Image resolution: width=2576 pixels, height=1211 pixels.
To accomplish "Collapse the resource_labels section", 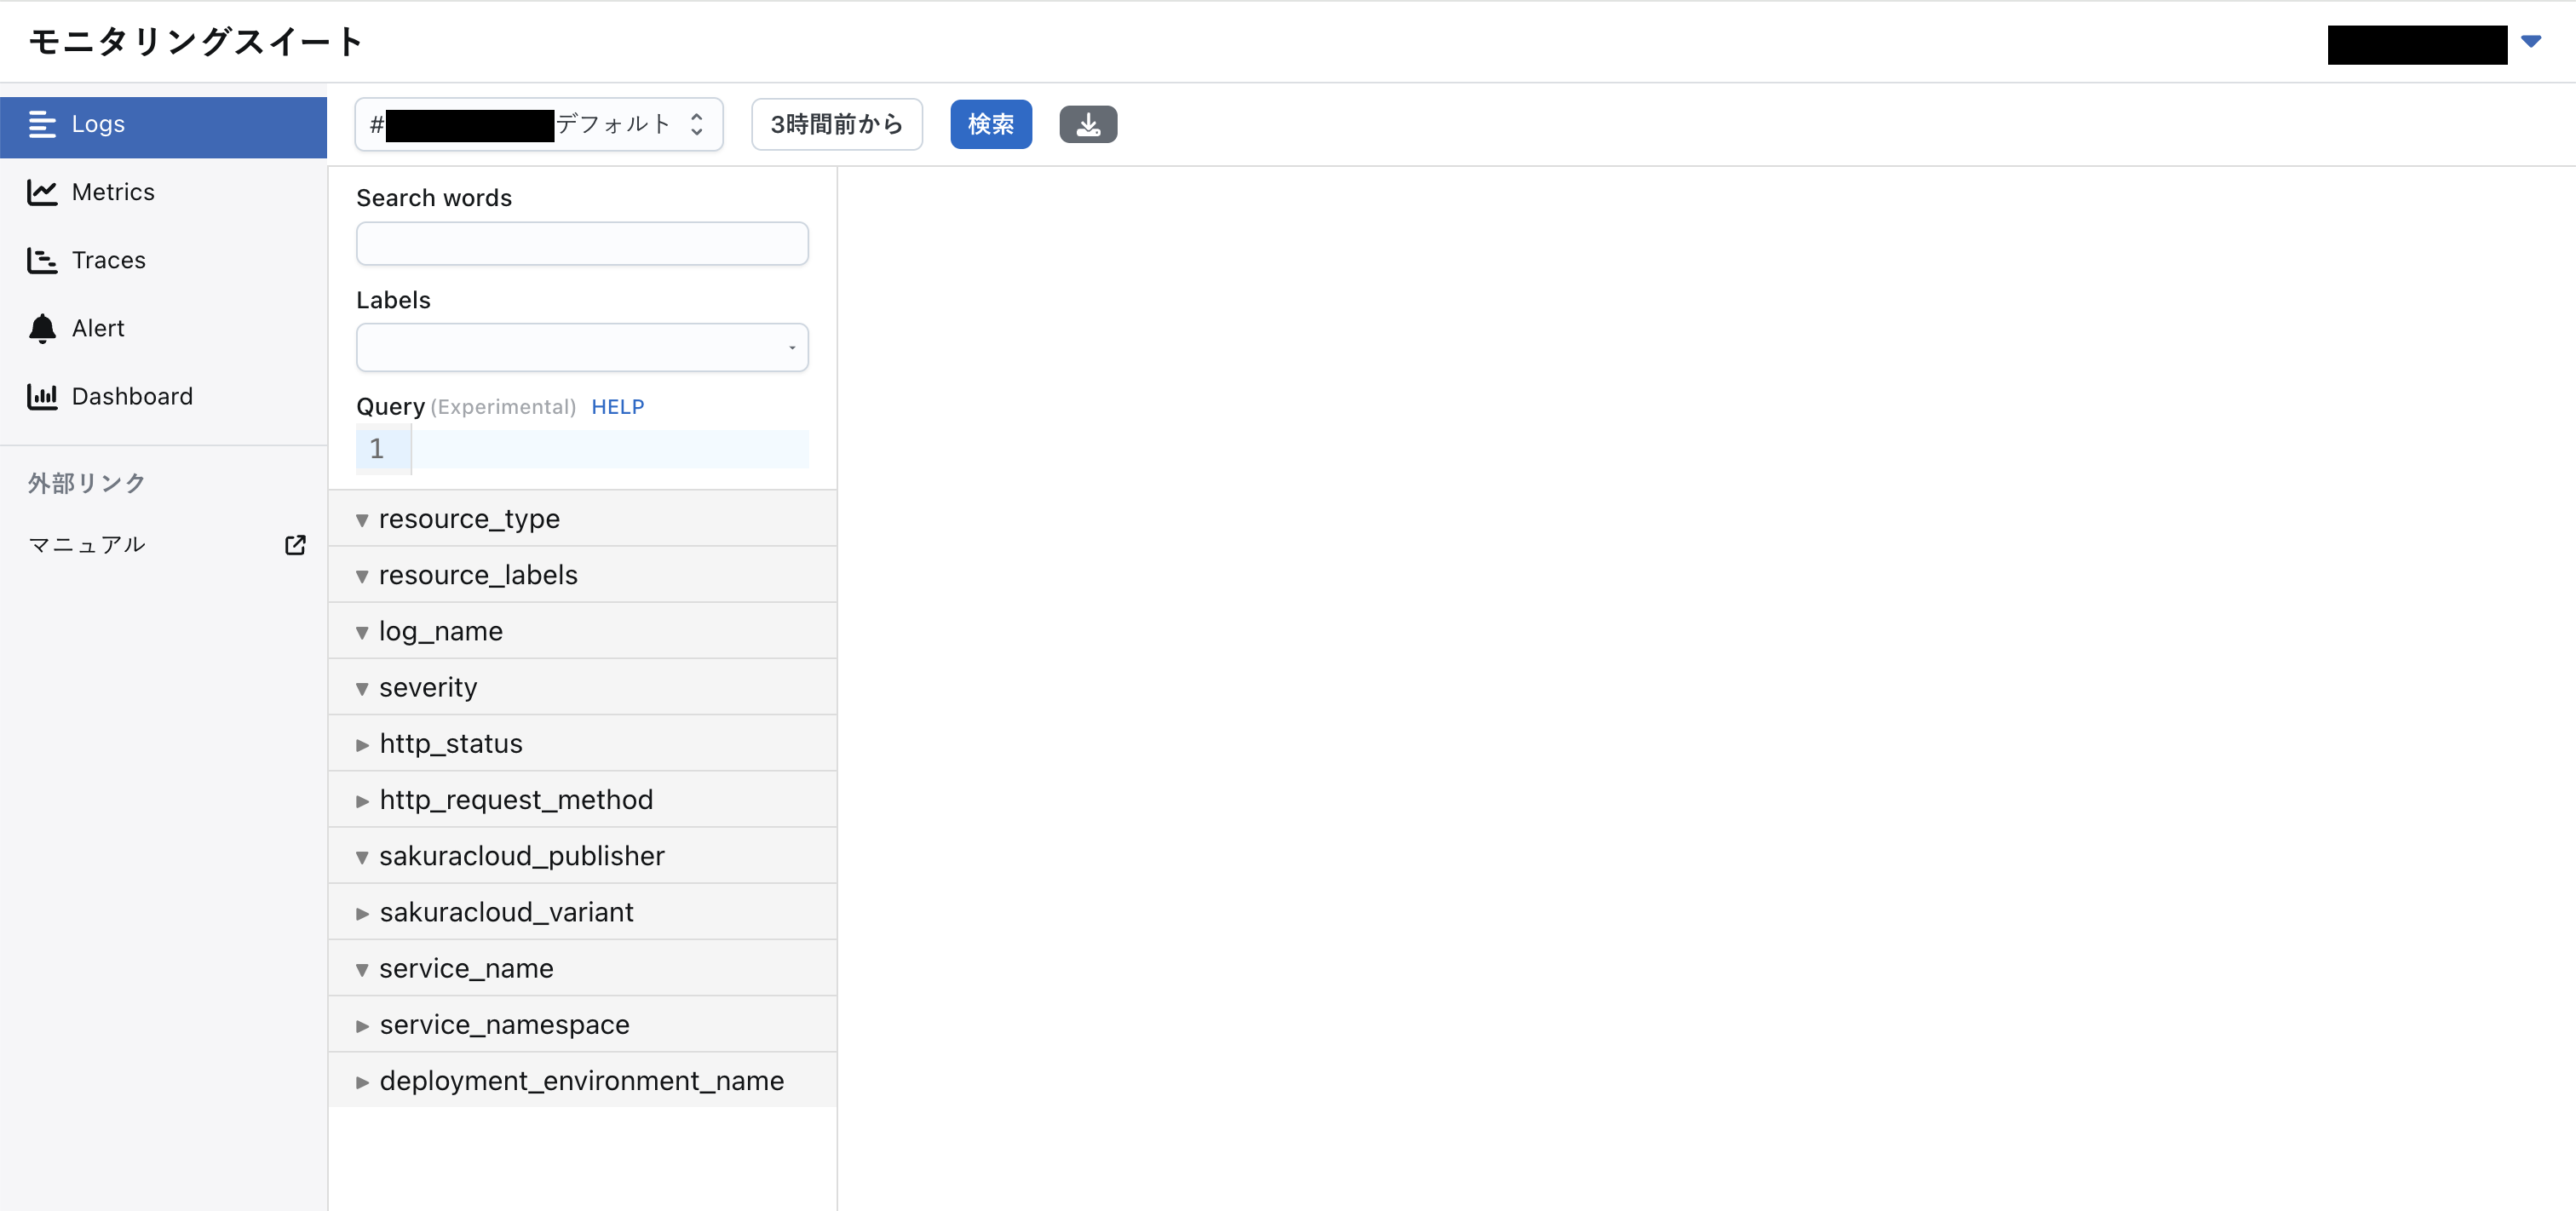I will (x=582, y=574).
